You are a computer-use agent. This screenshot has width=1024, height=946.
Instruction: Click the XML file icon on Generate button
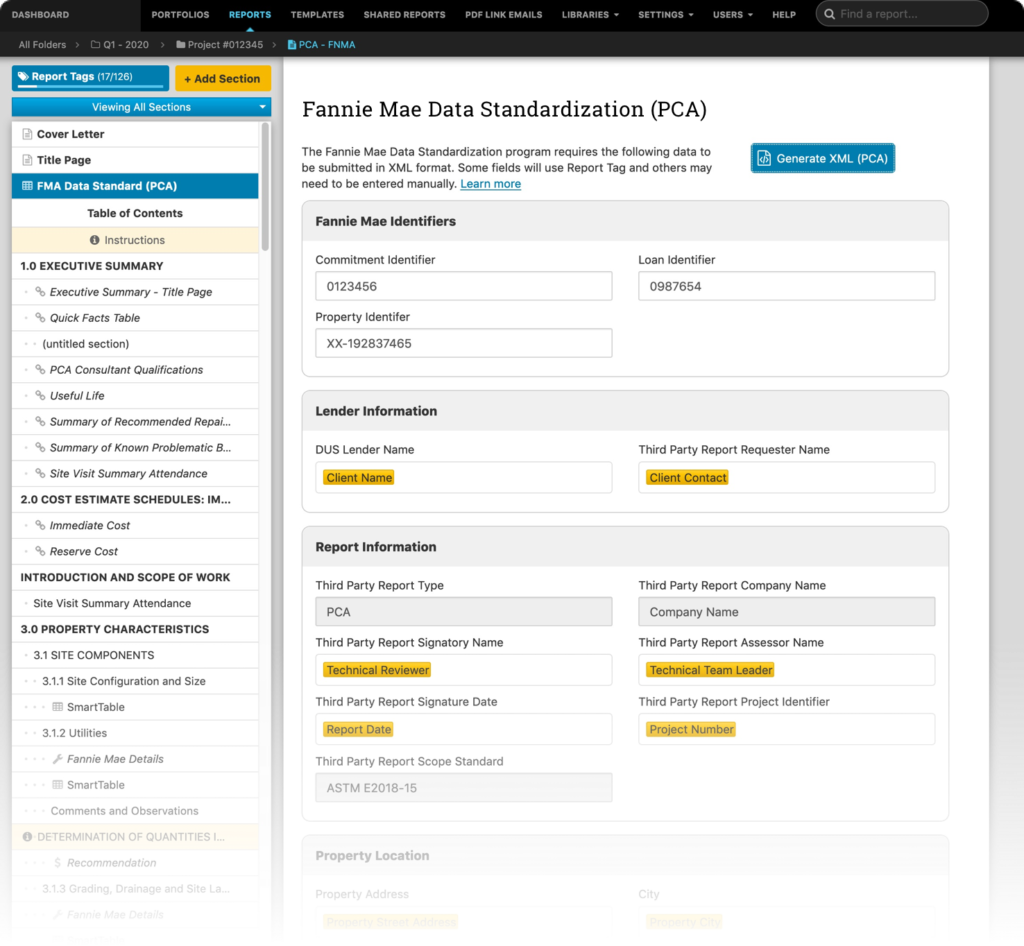tap(764, 158)
